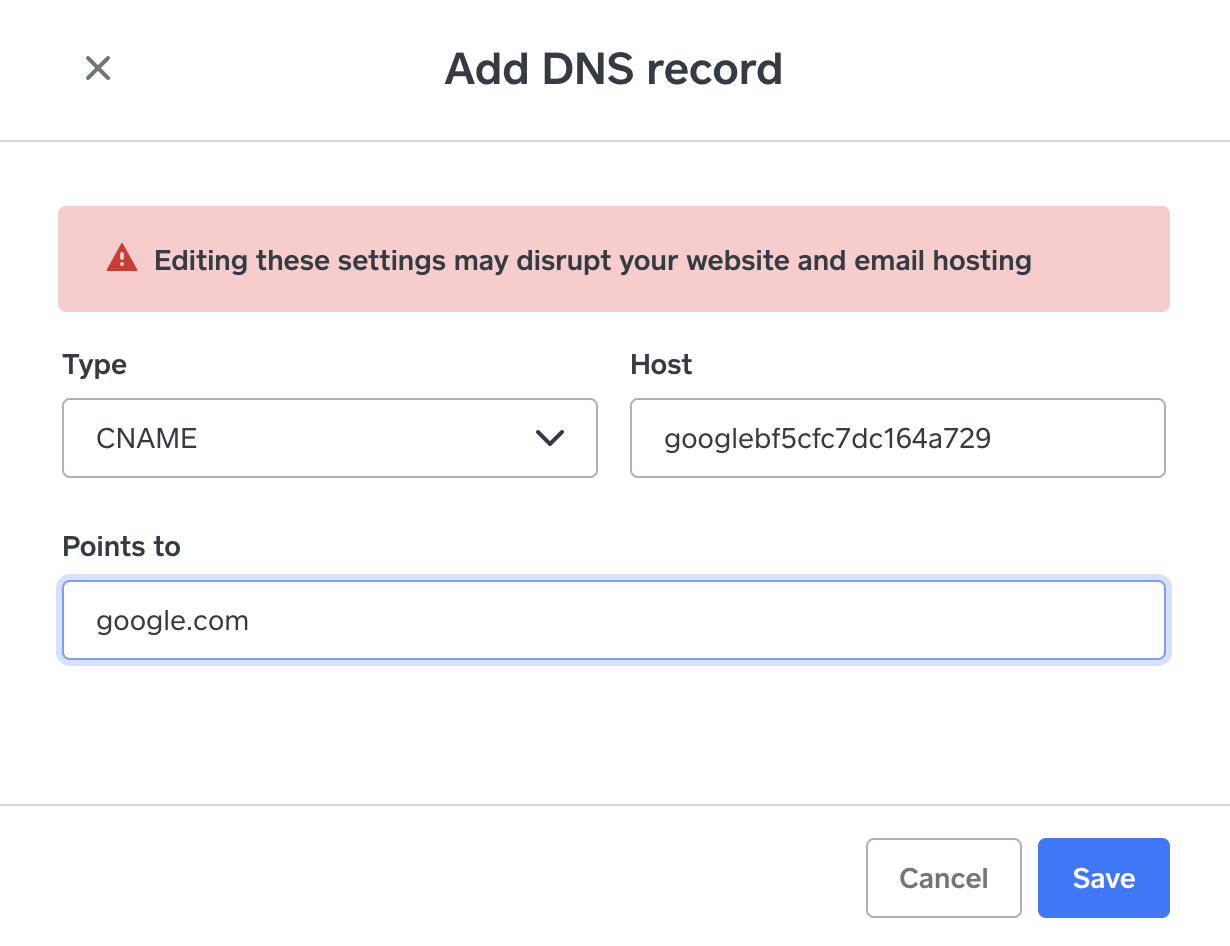Expand the Type dropdown chevron arrow
This screenshot has width=1230, height=946.
click(x=550, y=438)
